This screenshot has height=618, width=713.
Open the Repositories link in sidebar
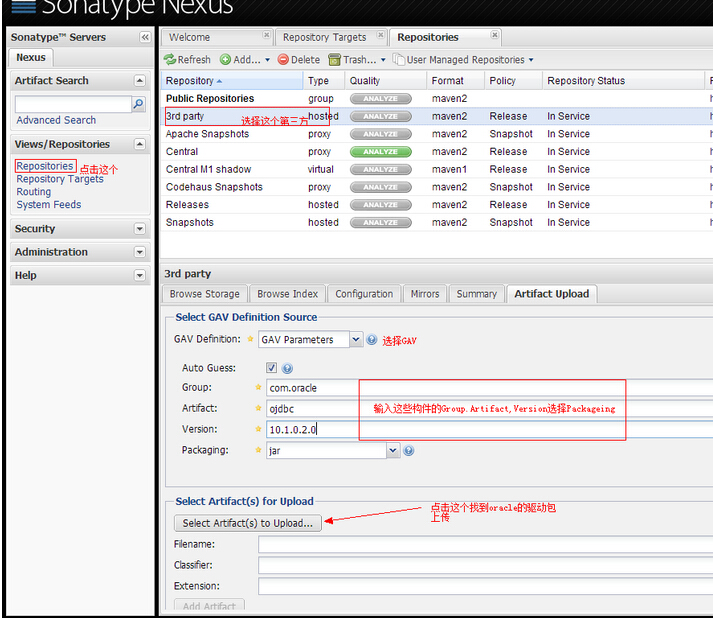point(45,166)
